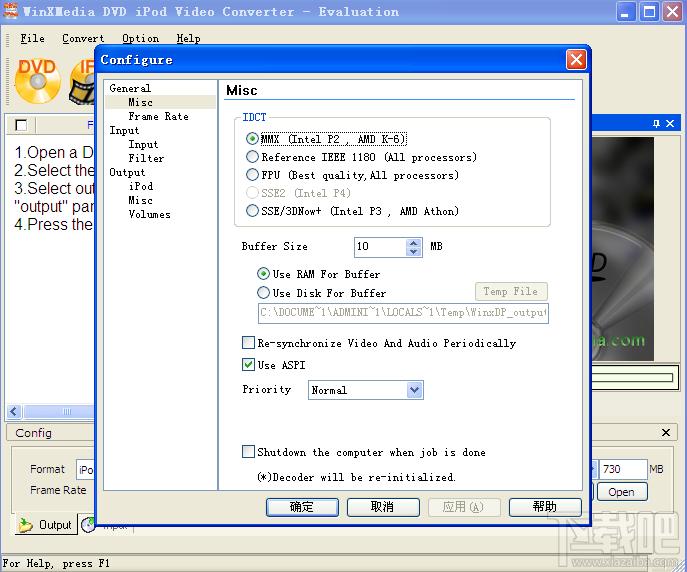The image size is (687, 572).
Task: Open the Priority dropdown
Action: click(414, 390)
